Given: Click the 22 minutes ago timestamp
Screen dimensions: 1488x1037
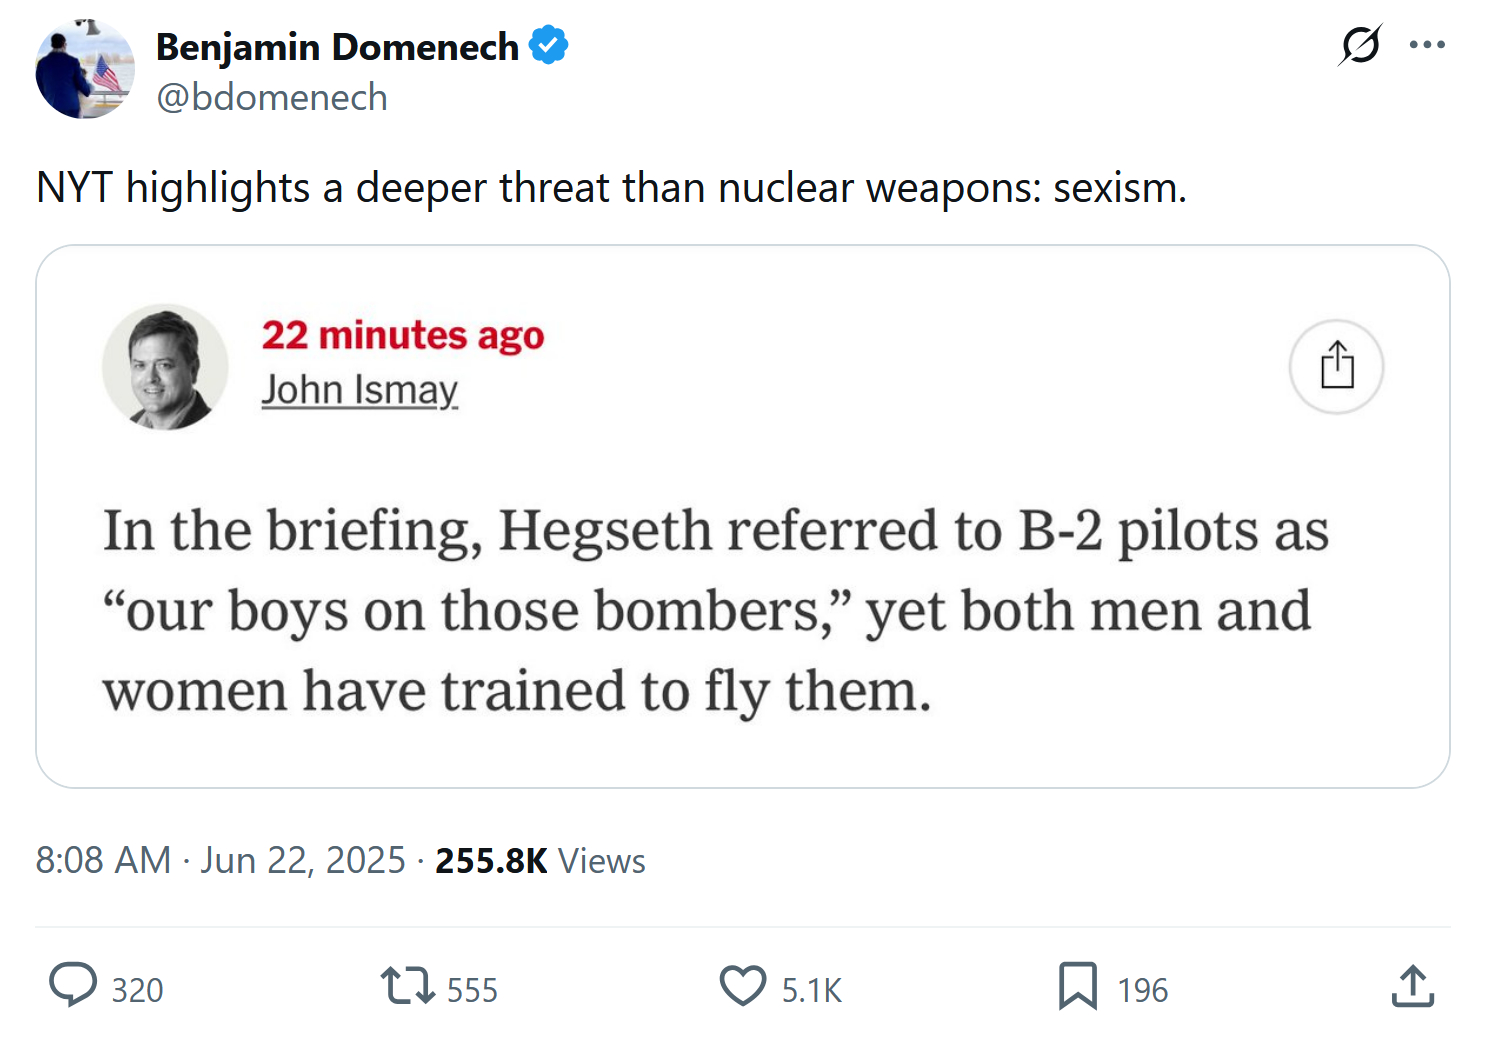Looking at the screenshot, I should (403, 335).
